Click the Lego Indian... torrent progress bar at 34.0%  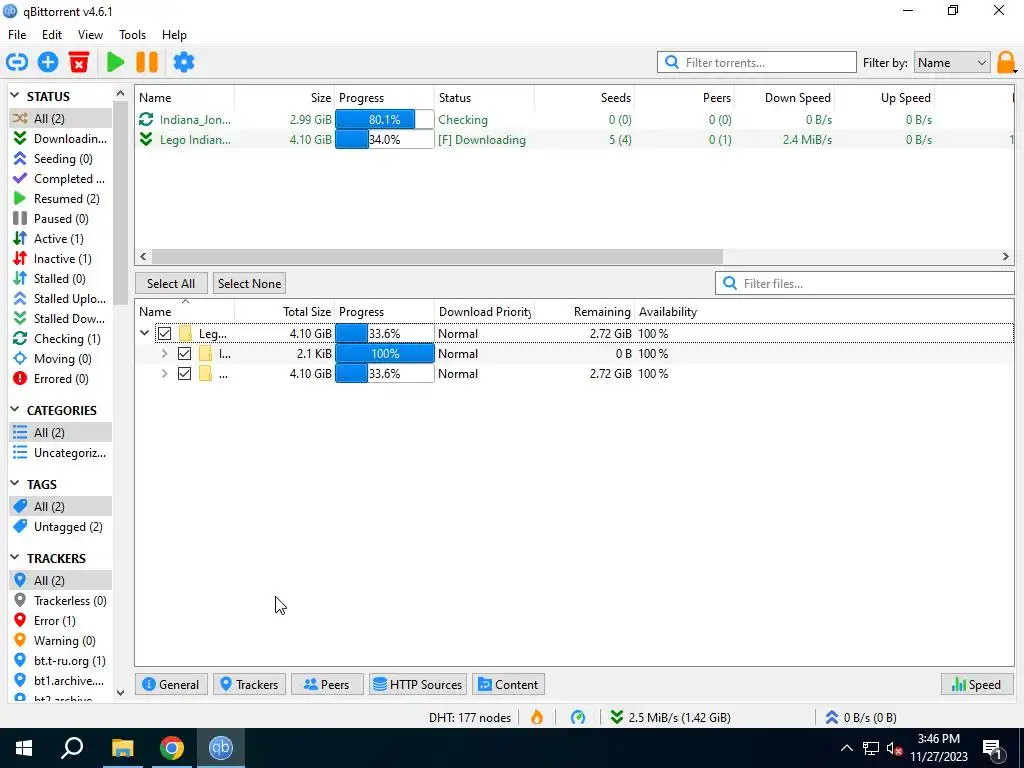point(385,140)
